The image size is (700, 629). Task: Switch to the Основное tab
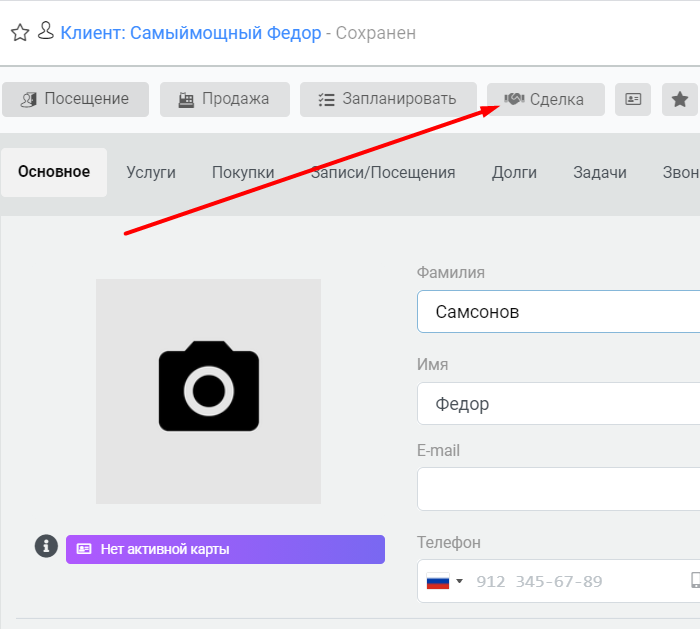click(54, 172)
